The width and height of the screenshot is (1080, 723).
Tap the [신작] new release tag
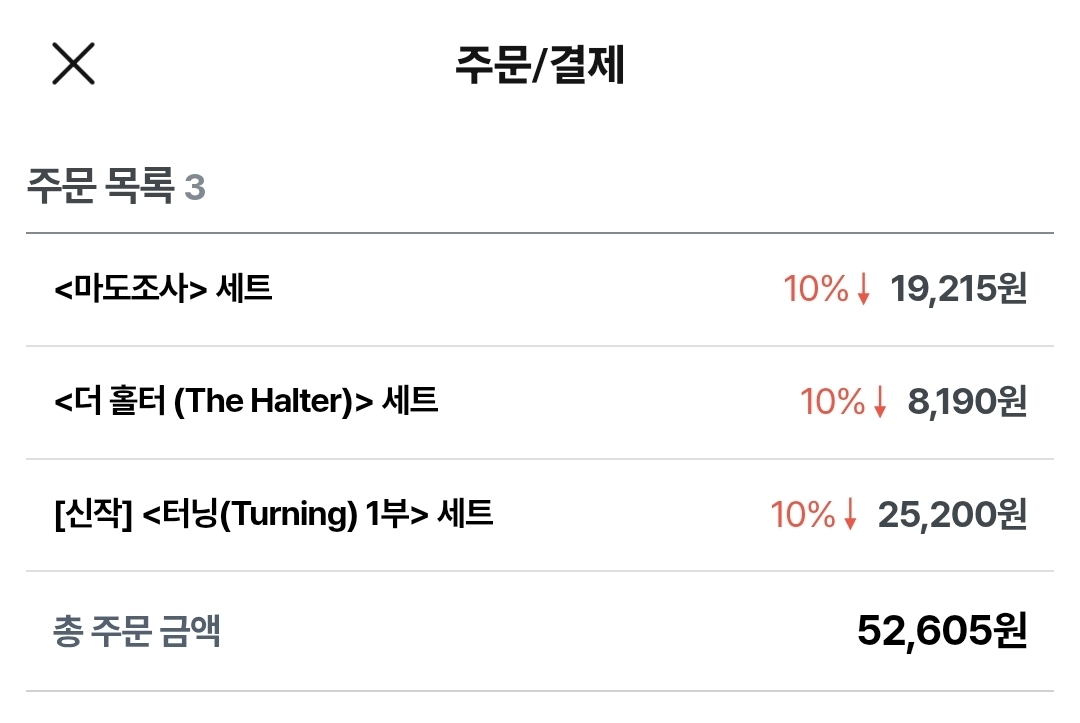point(93,515)
